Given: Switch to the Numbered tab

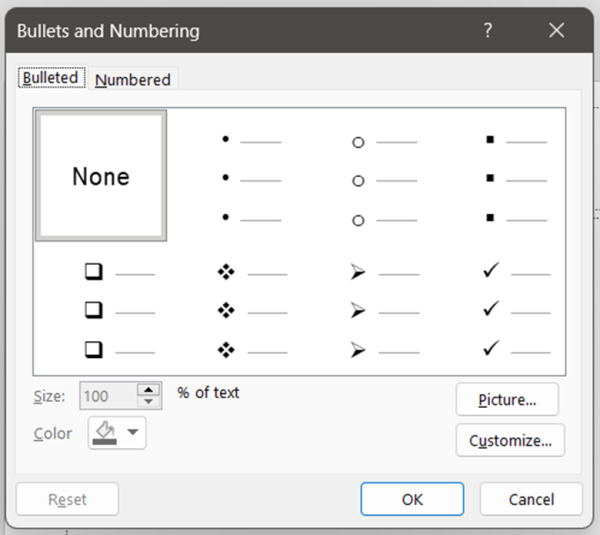Looking at the screenshot, I should pyautogui.click(x=133, y=80).
